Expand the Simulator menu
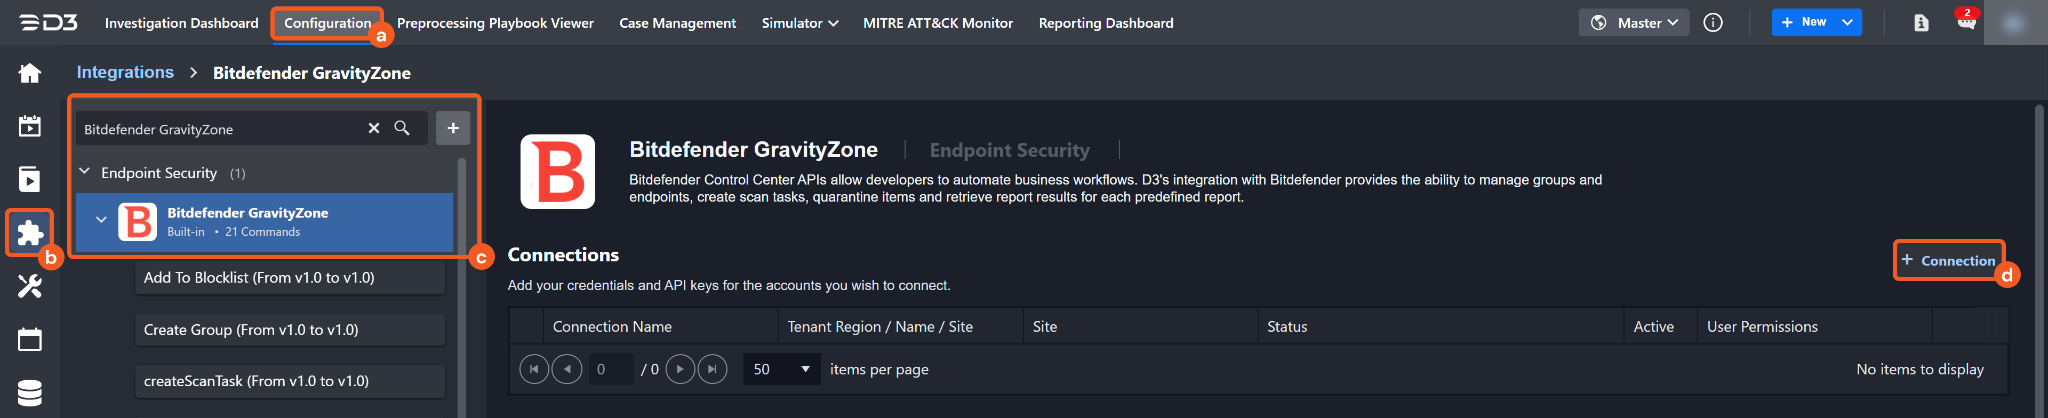This screenshot has height=418, width=2048. [x=799, y=23]
